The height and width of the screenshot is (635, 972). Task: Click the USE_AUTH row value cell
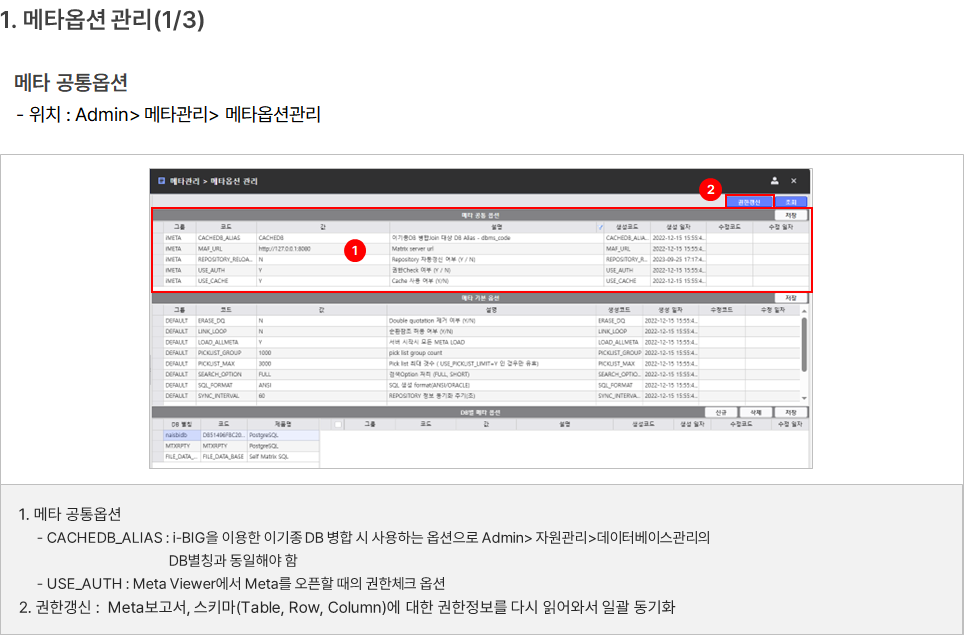320,270
